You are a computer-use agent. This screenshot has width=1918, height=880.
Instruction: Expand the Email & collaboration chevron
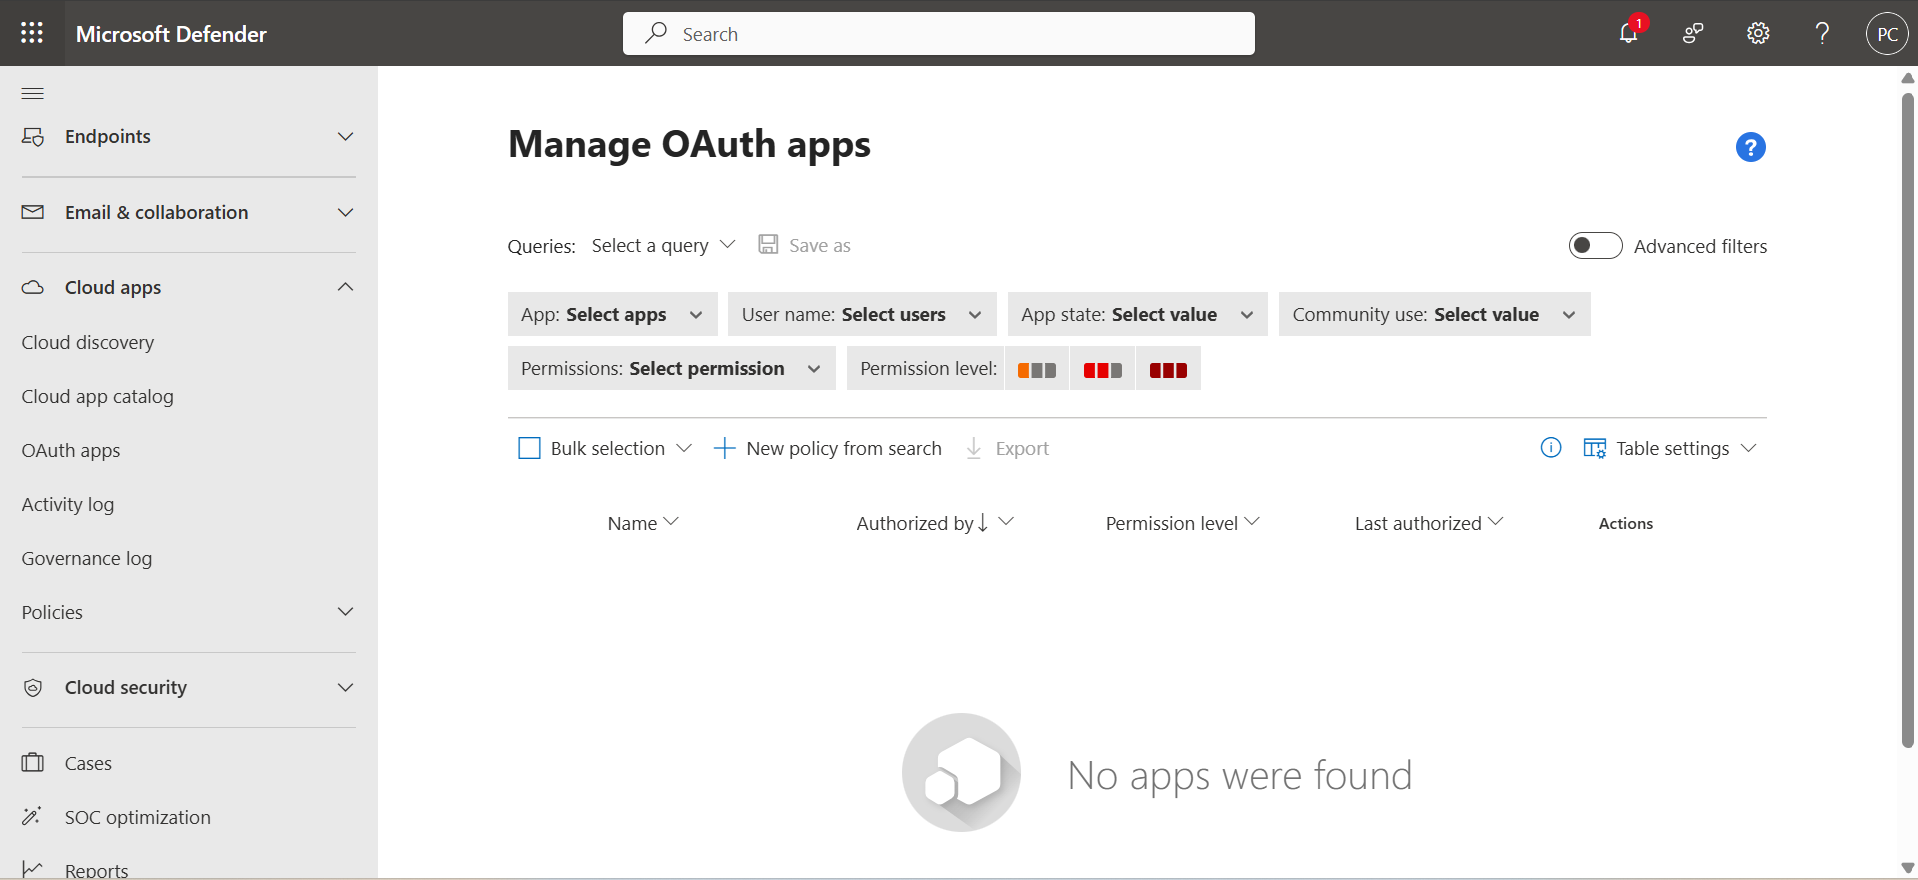click(346, 212)
